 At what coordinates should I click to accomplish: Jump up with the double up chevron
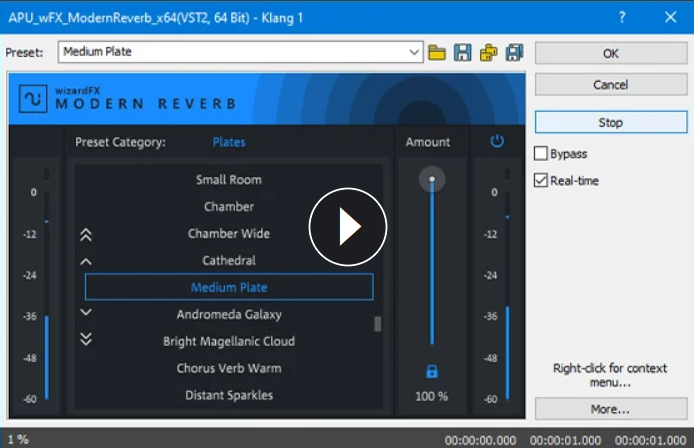point(86,235)
